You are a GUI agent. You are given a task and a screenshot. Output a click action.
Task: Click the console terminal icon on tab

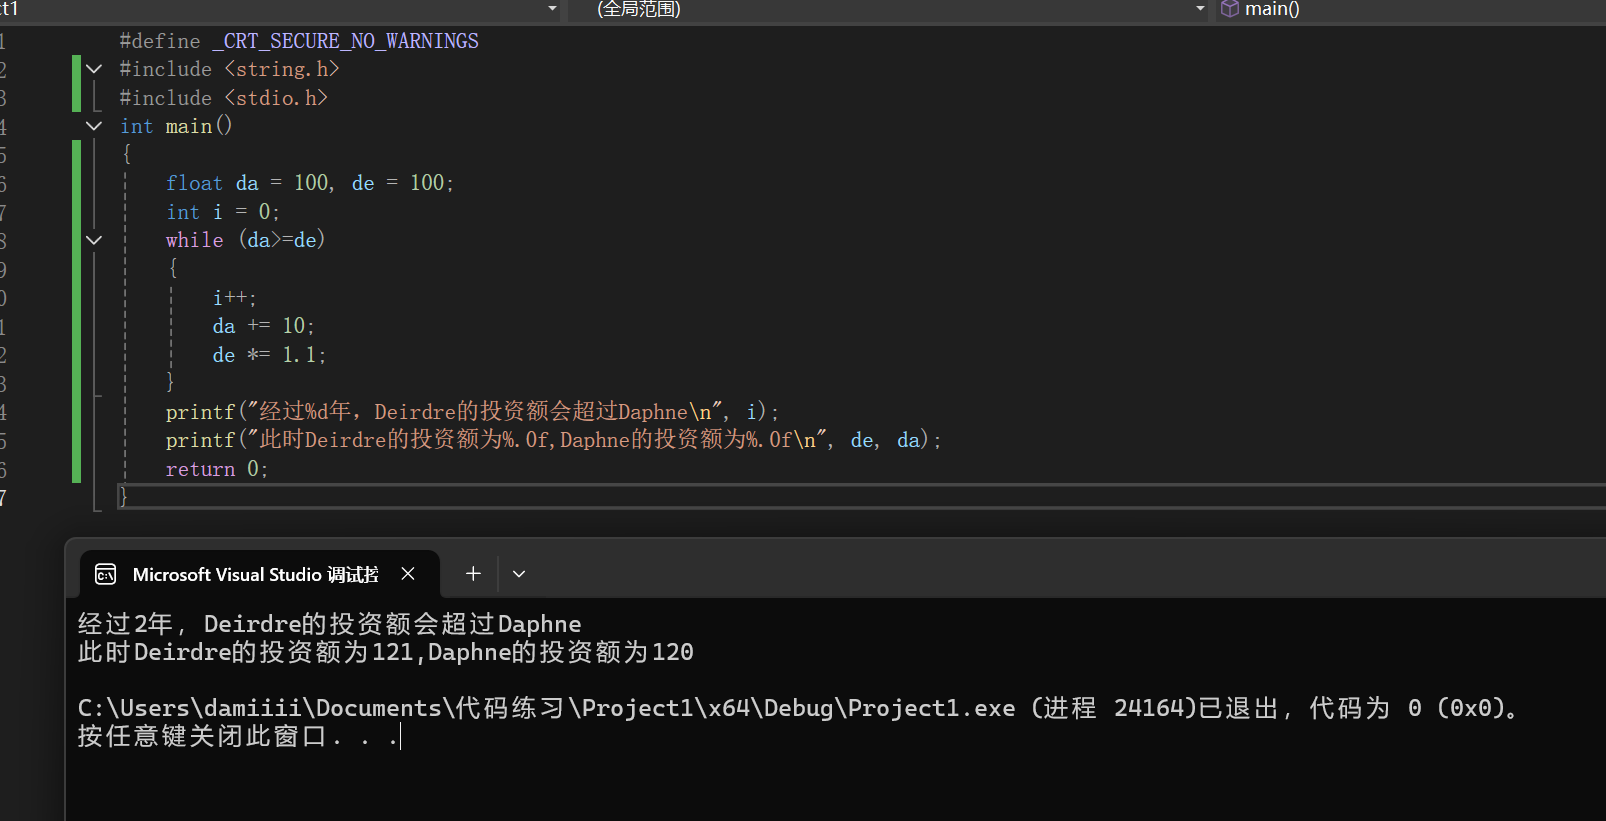[x=105, y=574]
